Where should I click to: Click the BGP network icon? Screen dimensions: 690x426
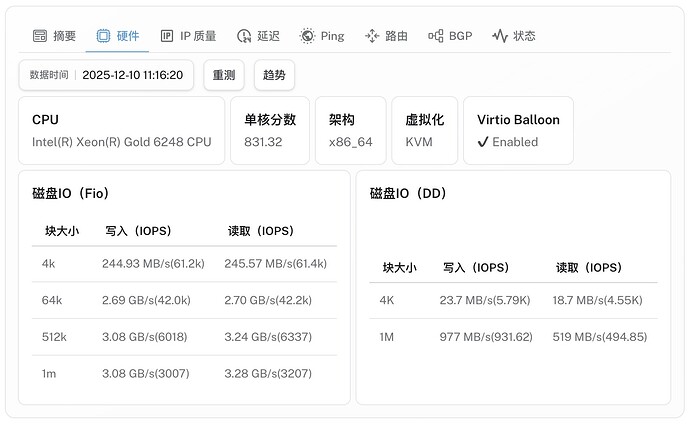pyautogui.click(x=436, y=36)
